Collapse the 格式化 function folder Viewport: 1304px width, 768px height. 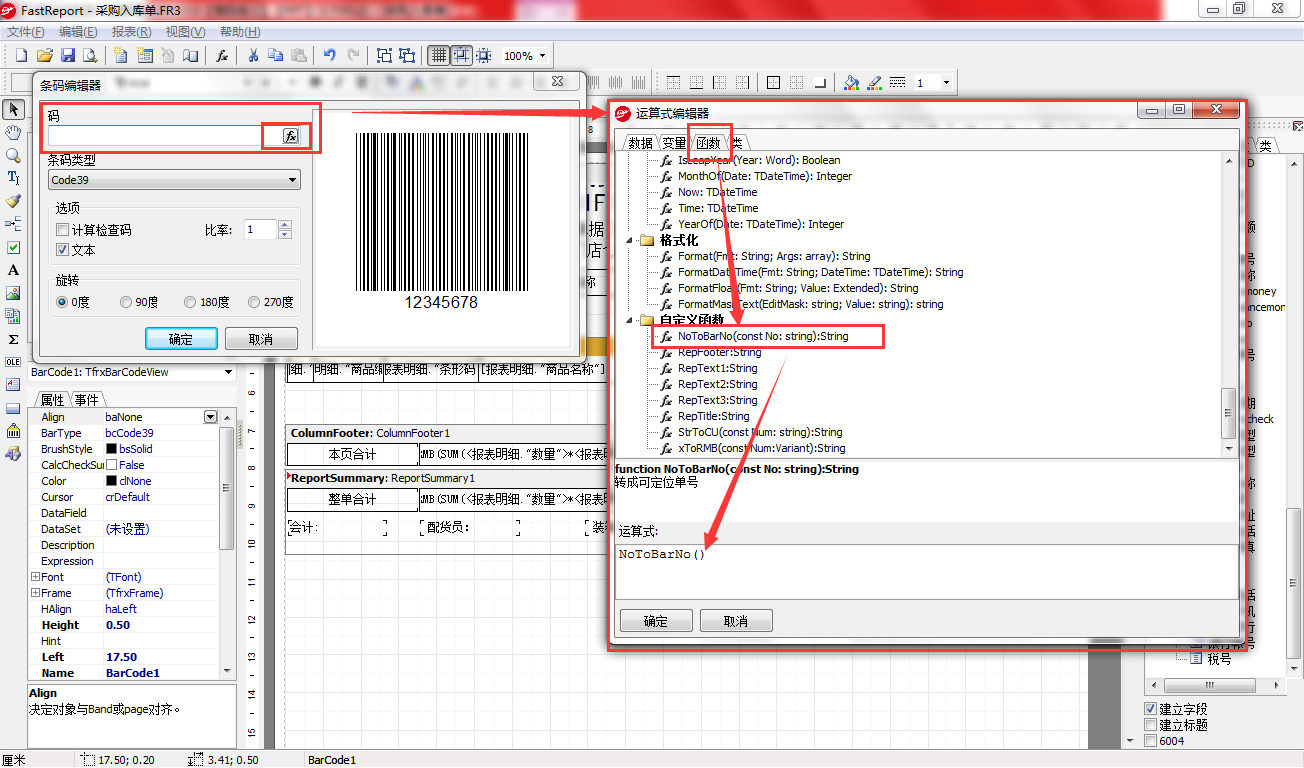pyautogui.click(x=631, y=240)
